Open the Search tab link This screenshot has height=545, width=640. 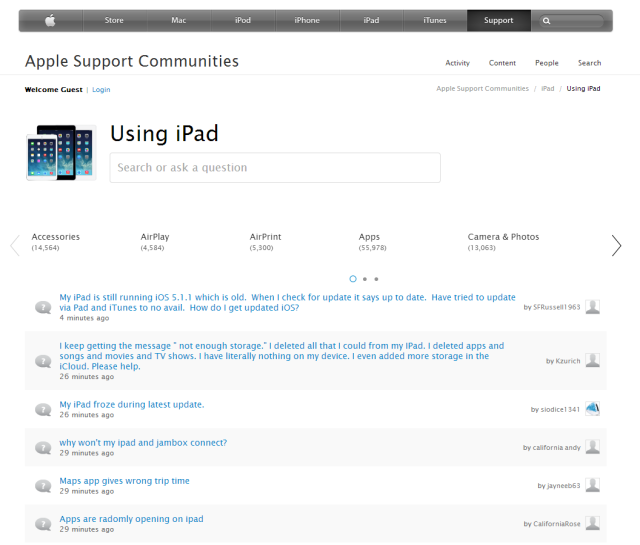pyautogui.click(x=589, y=63)
